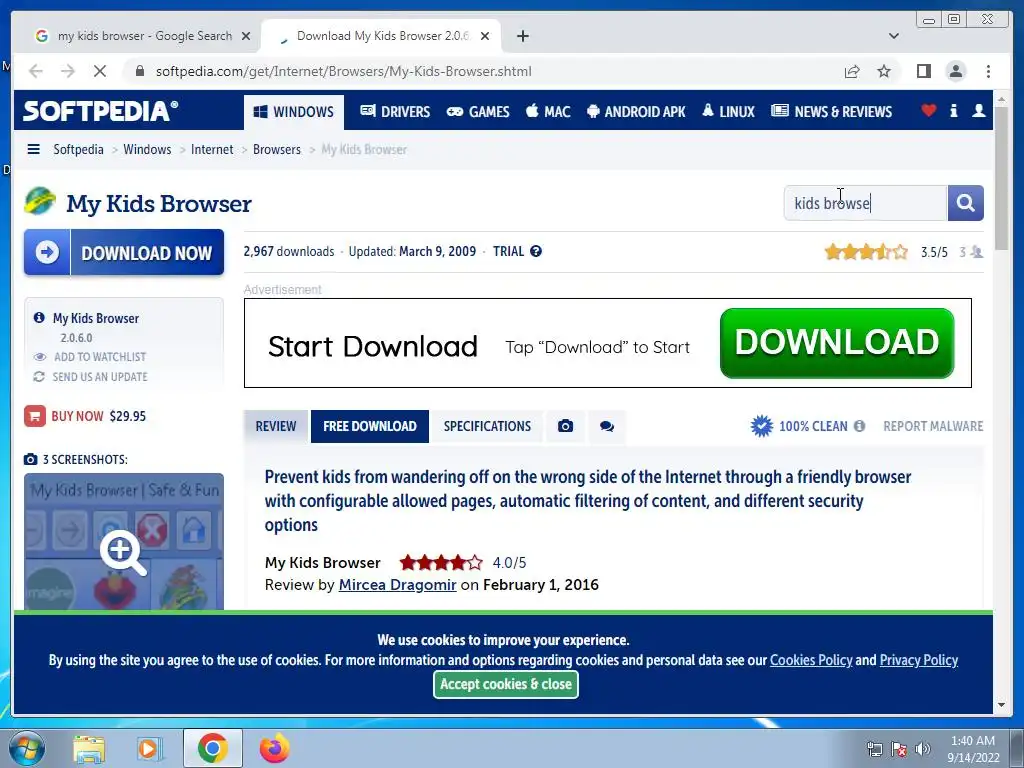Stop loading the page
The image size is (1024, 768).
click(100, 71)
